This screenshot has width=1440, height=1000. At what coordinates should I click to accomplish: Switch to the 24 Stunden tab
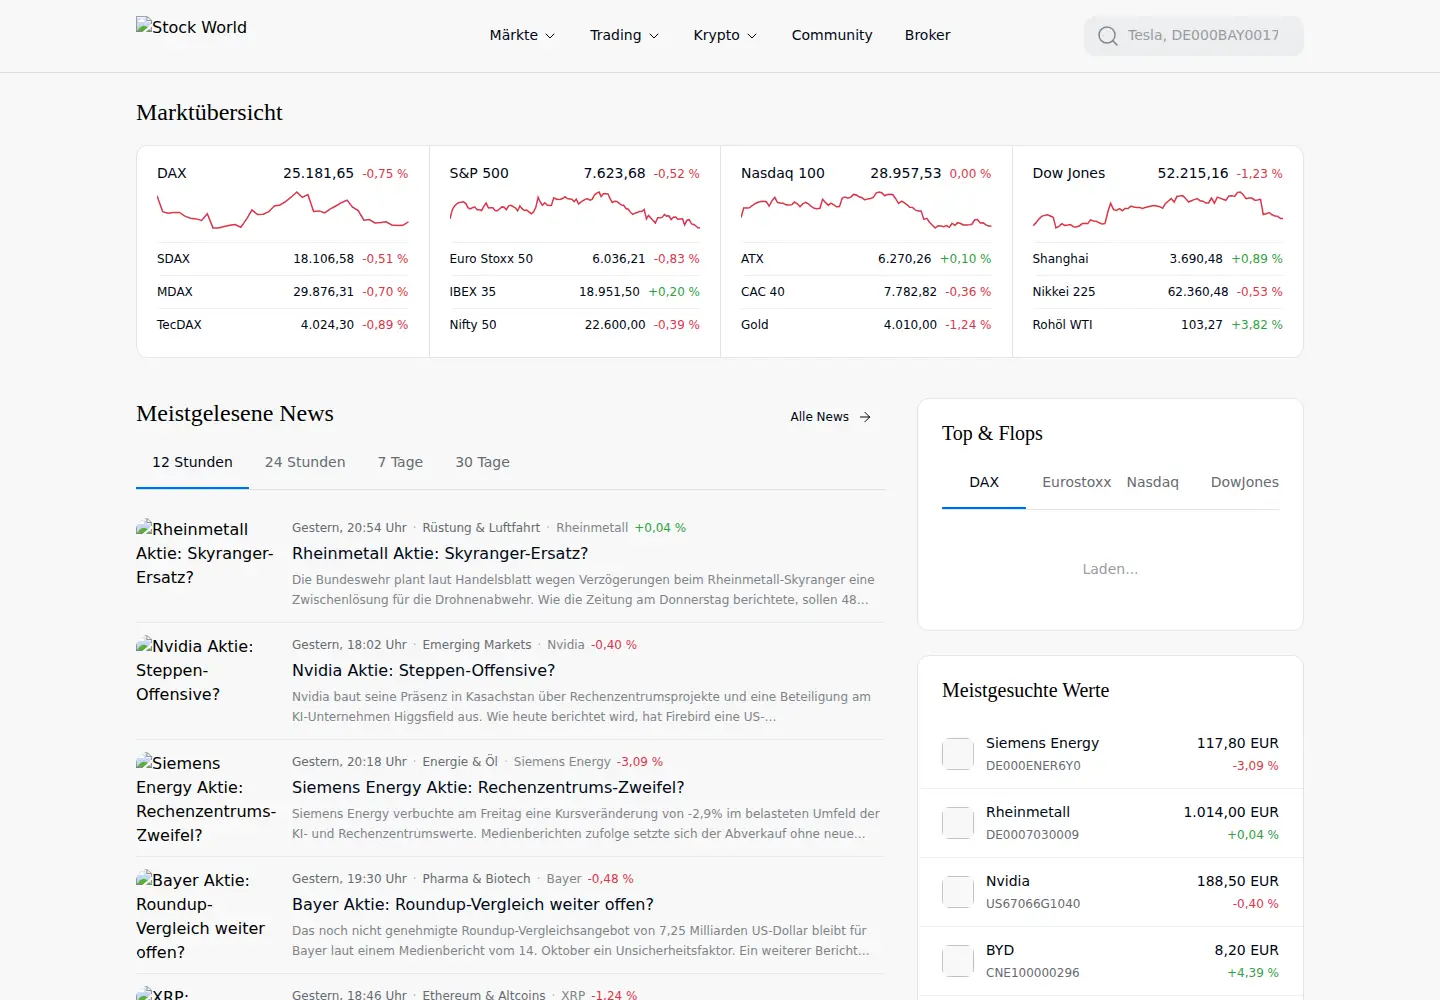click(305, 462)
